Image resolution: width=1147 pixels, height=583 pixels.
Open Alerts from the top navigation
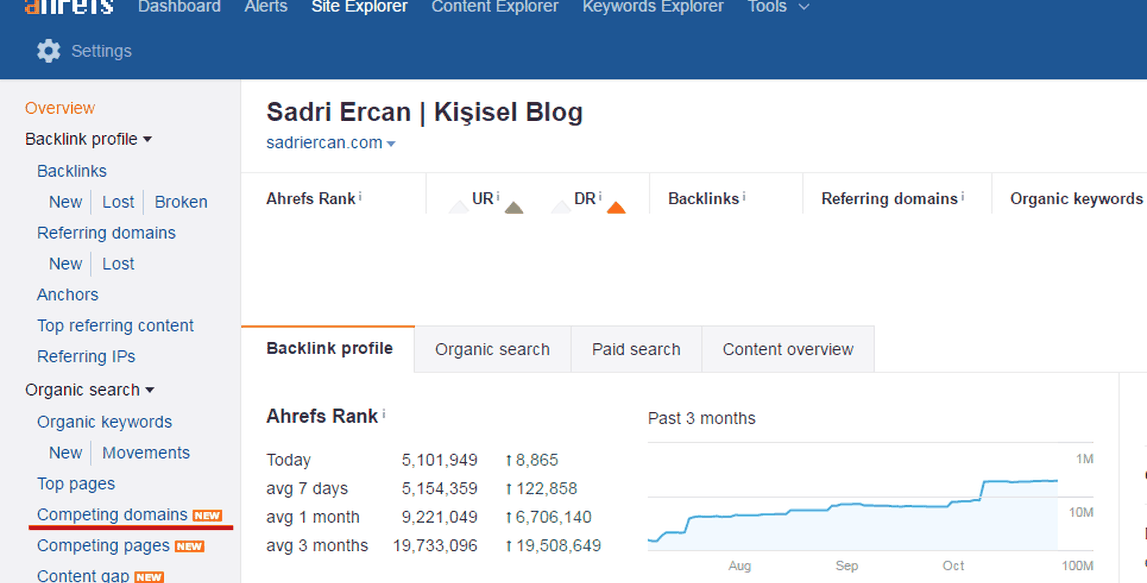click(x=266, y=7)
